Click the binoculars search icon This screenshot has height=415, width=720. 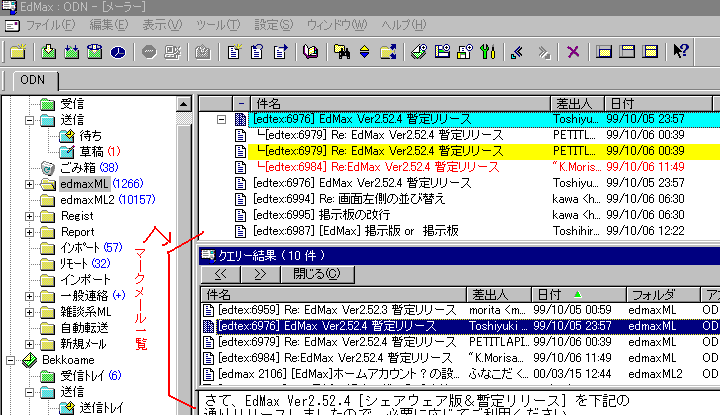pyautogui.click(x=343, y=52)
